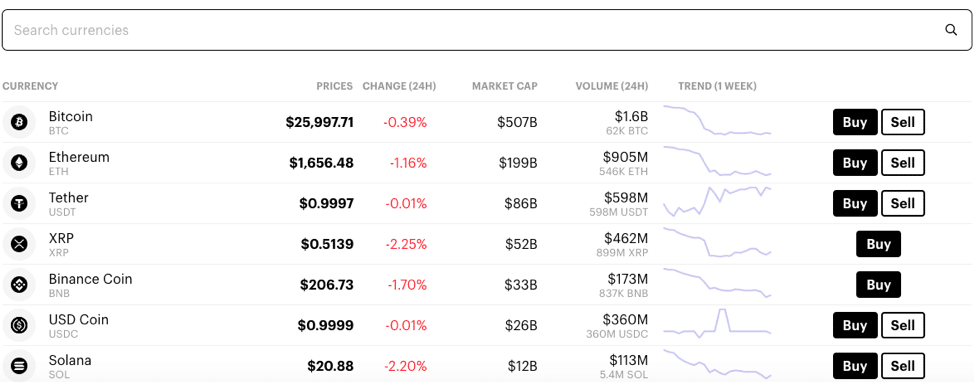Click the search magnifier icon

click(x=951, y=30)
